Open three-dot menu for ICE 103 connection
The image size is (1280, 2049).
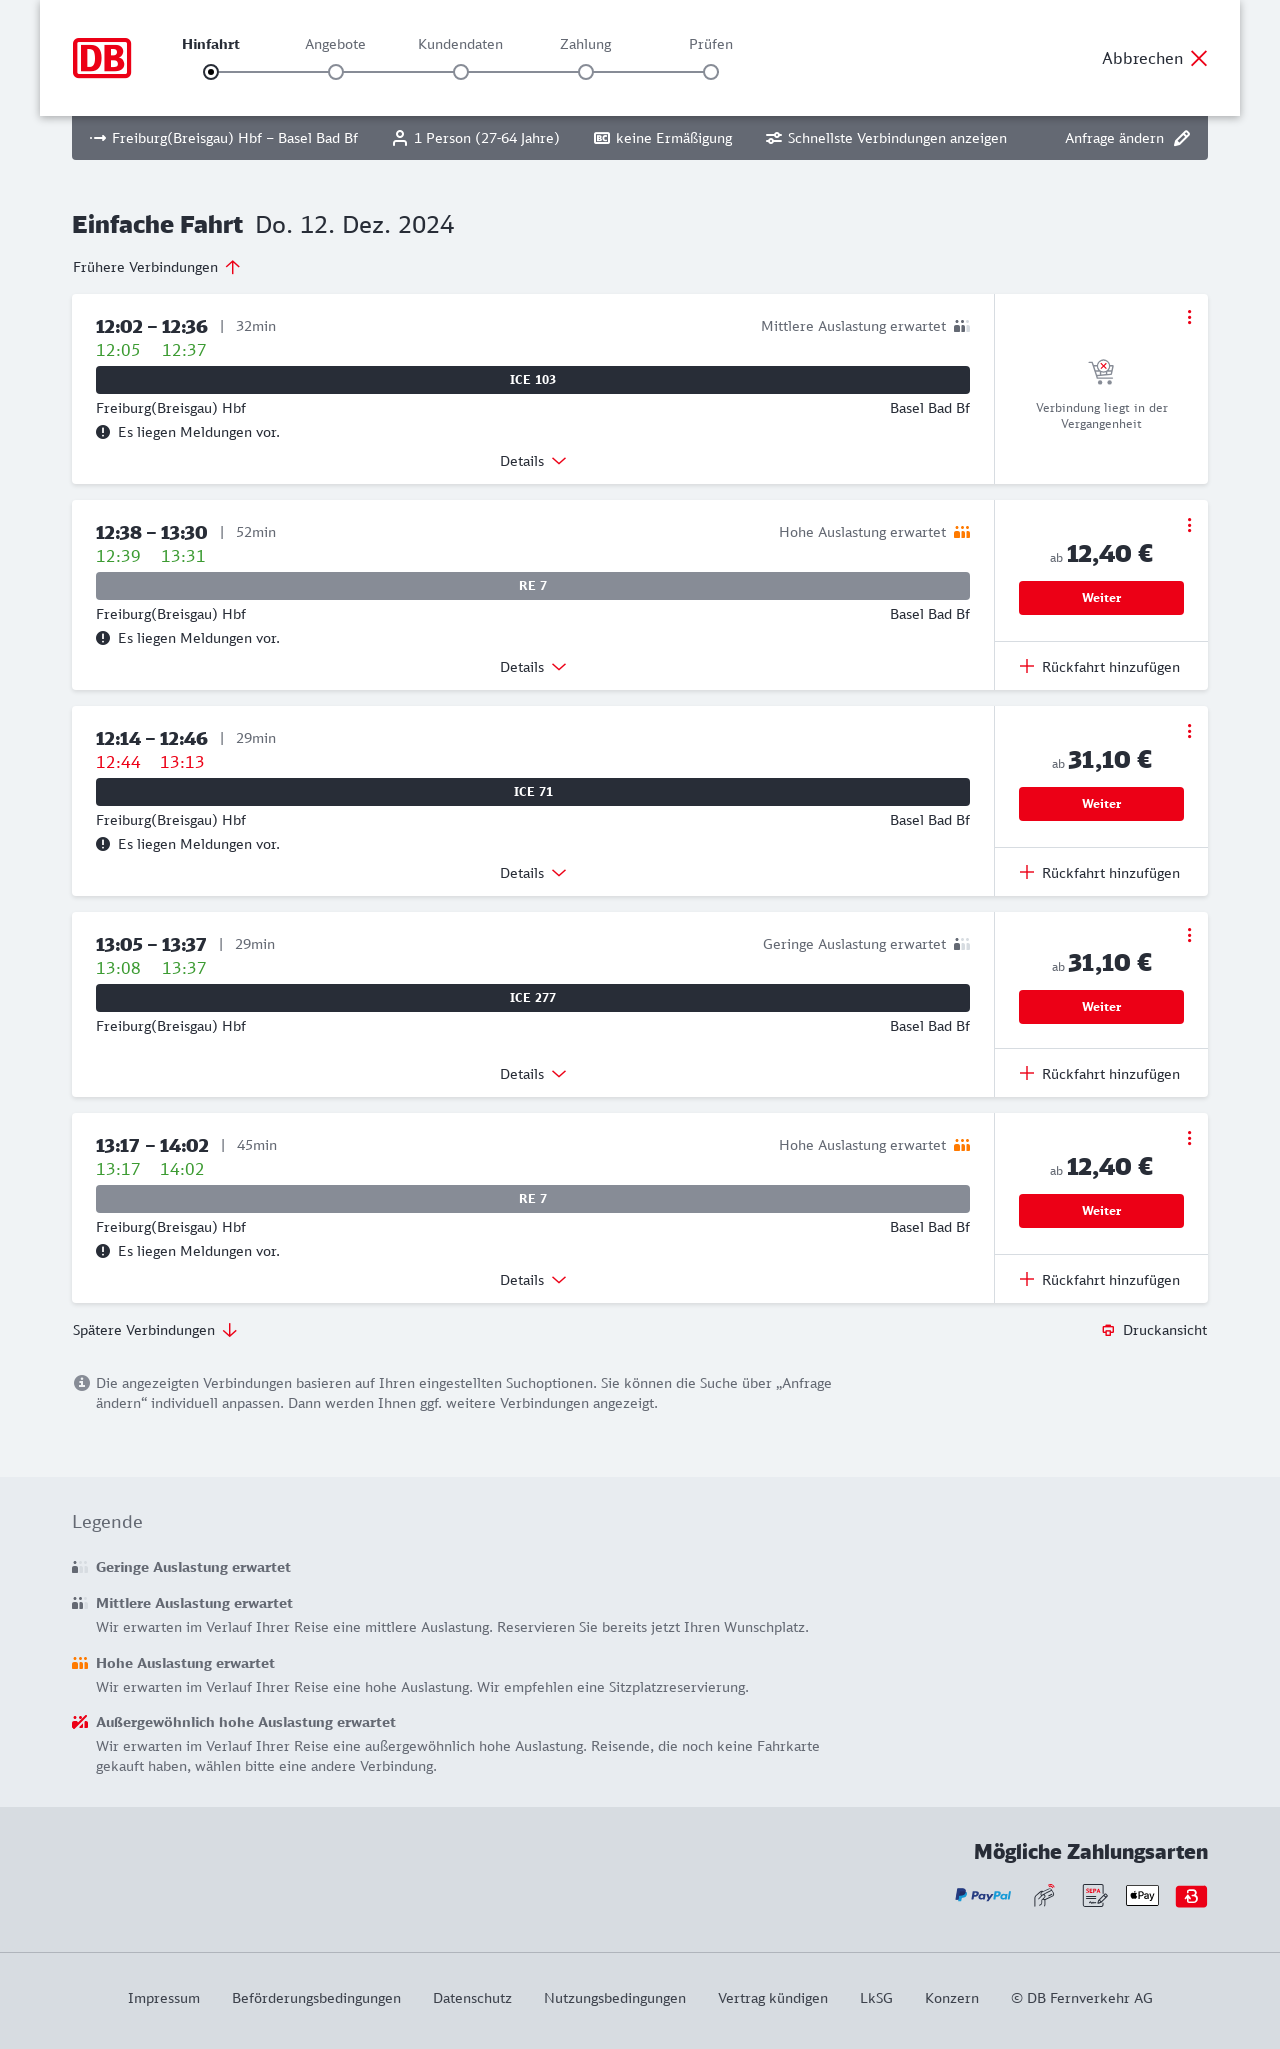point(1189,317)
